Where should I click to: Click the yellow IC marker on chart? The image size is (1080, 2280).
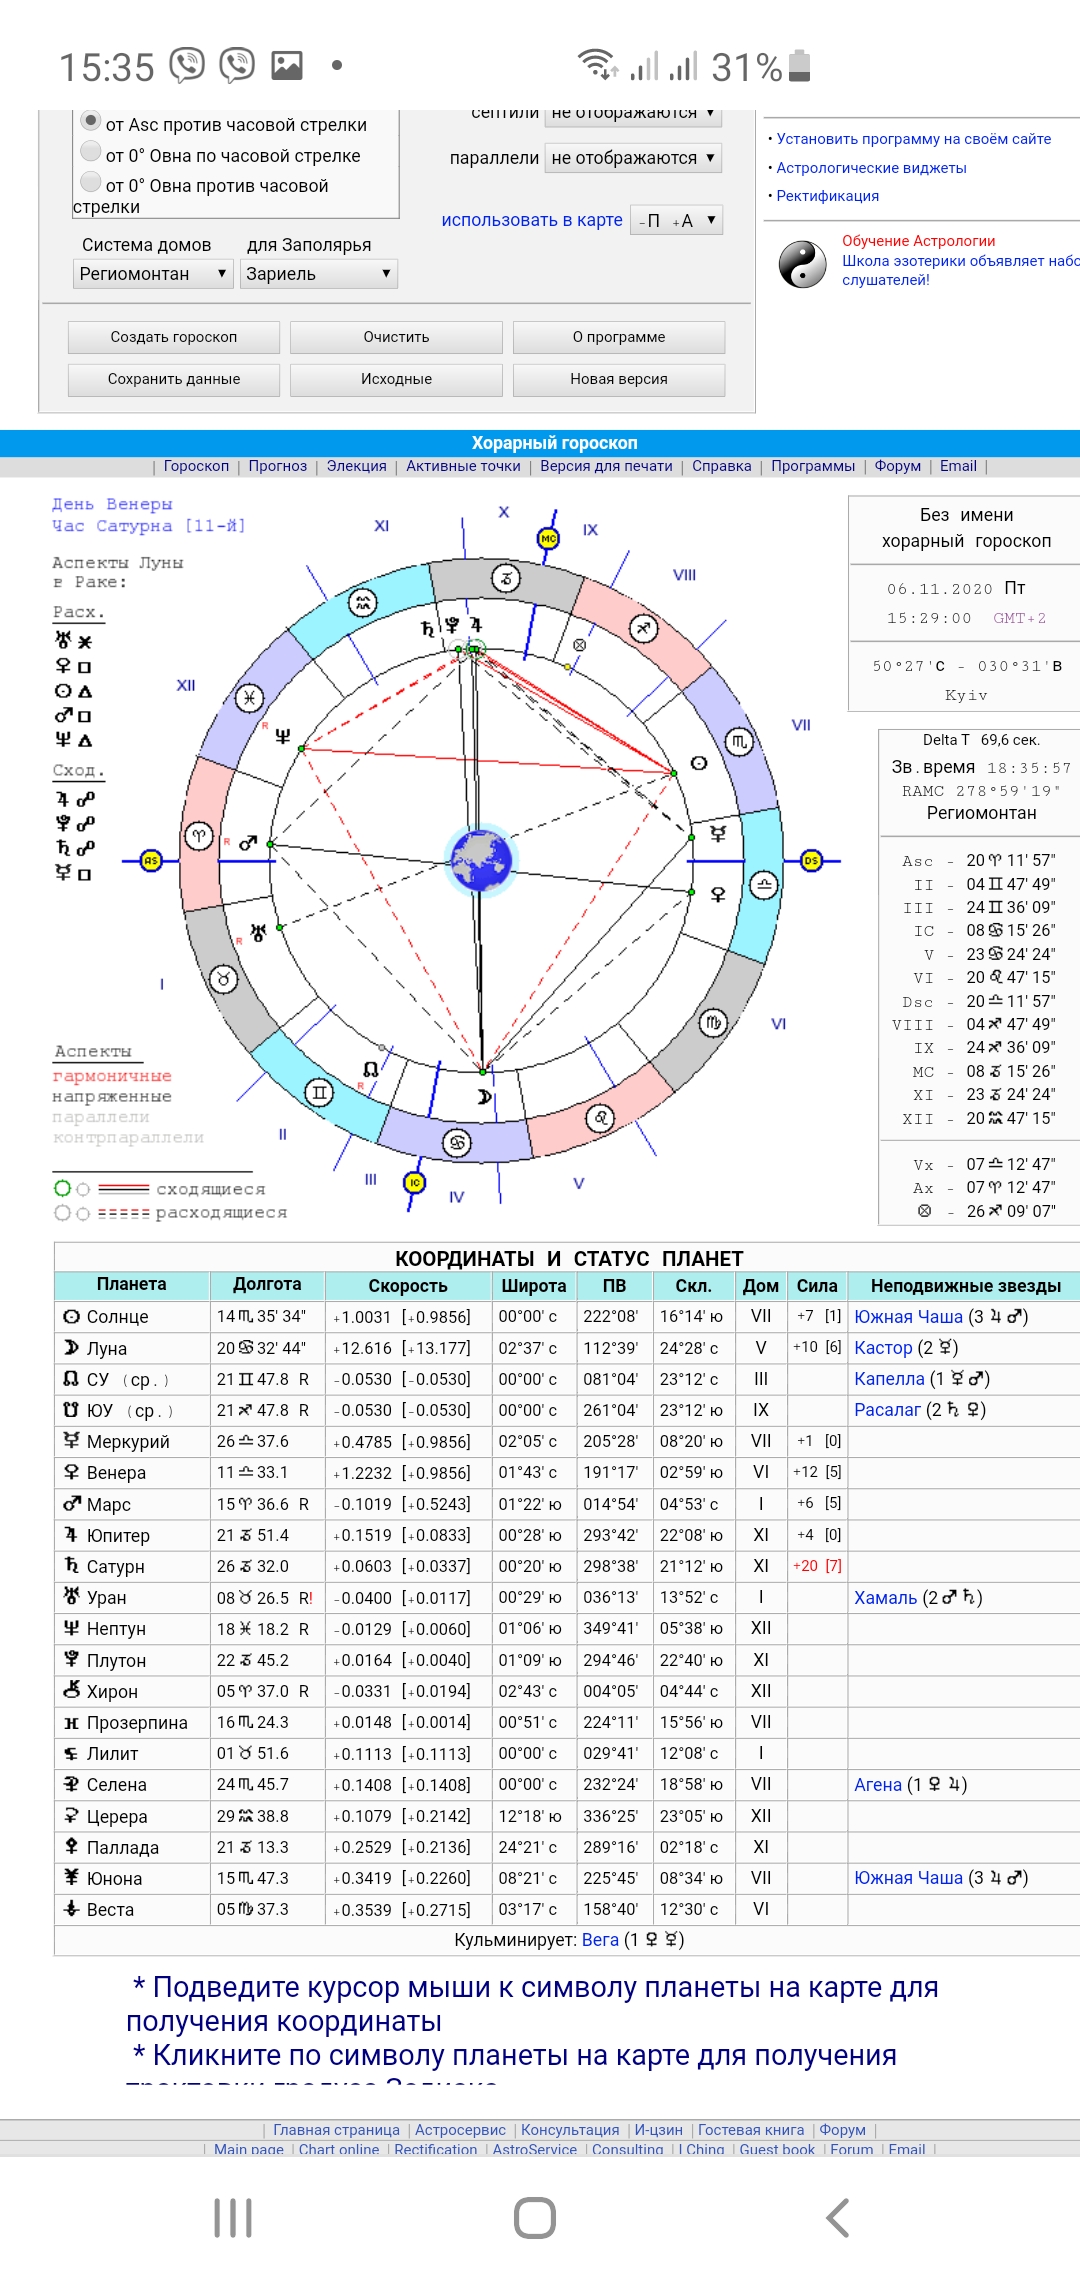[x=414, y=1183]
